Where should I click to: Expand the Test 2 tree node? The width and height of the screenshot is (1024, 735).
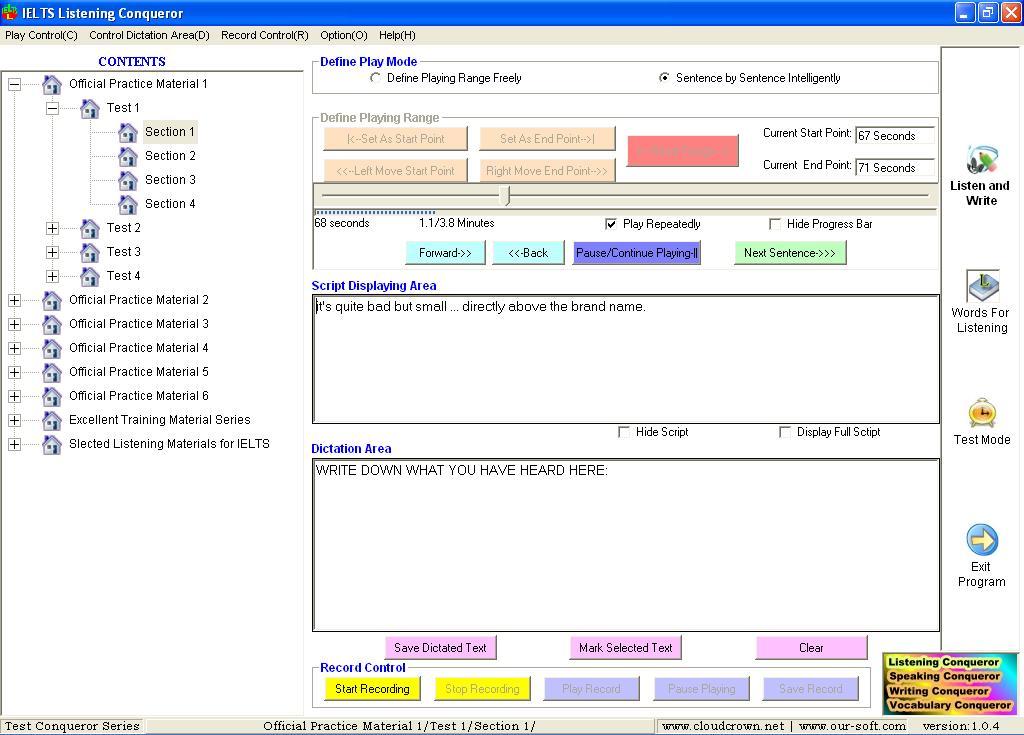pos(52,227)
